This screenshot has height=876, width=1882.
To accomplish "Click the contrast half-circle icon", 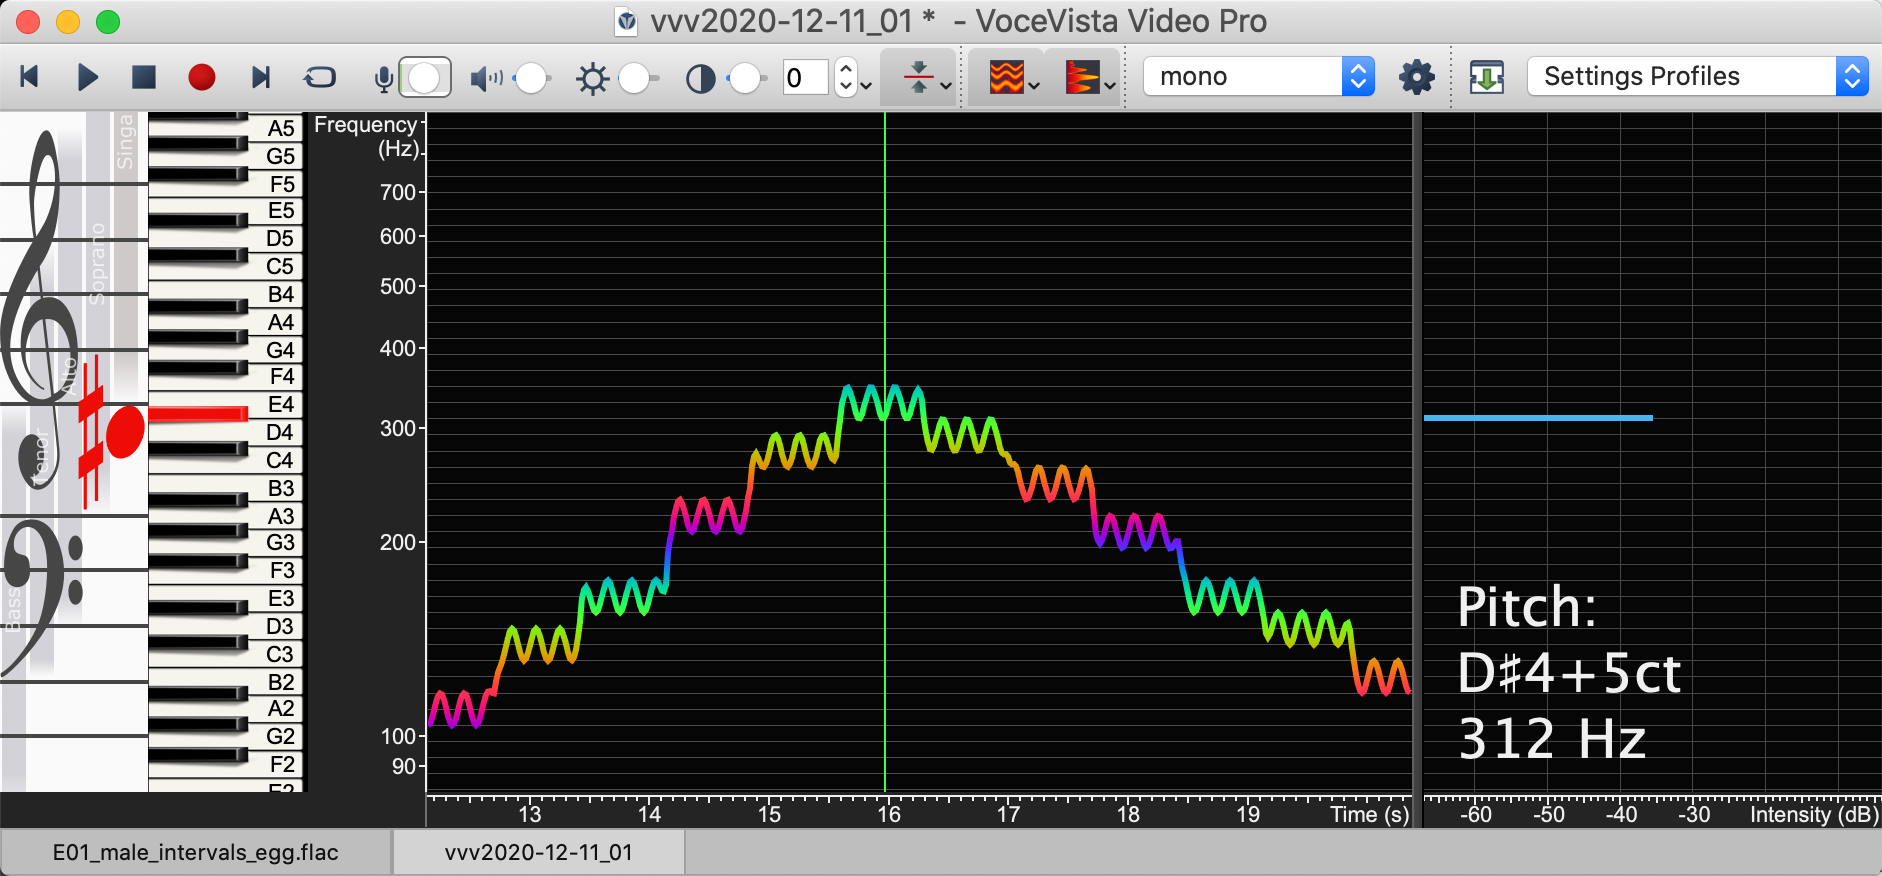I will coord(700,78).
